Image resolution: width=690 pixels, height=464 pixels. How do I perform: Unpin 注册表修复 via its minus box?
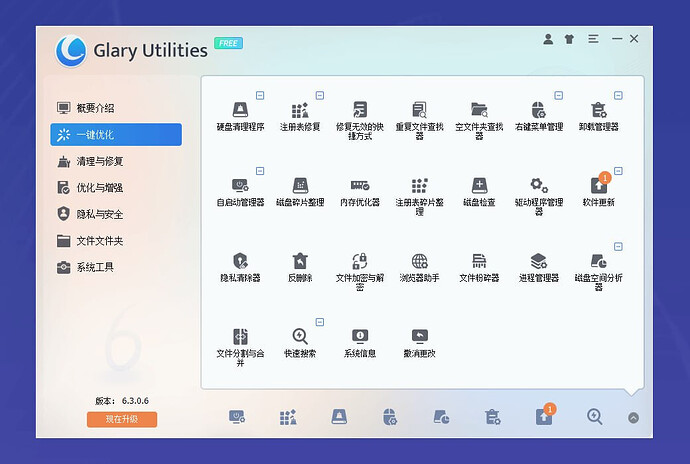pos(320,96)
